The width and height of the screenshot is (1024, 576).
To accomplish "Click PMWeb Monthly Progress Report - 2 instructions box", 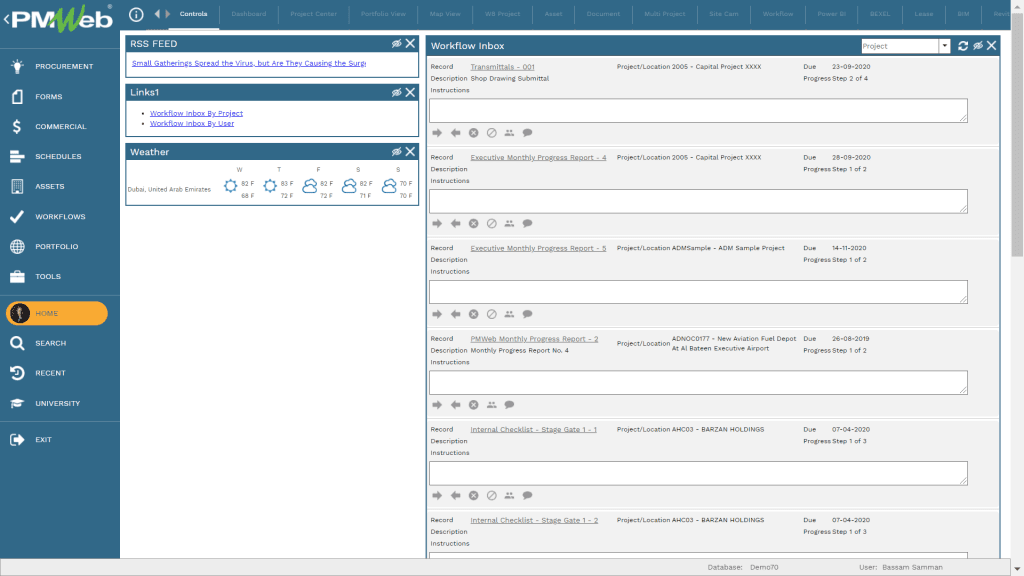I will 698,383.
